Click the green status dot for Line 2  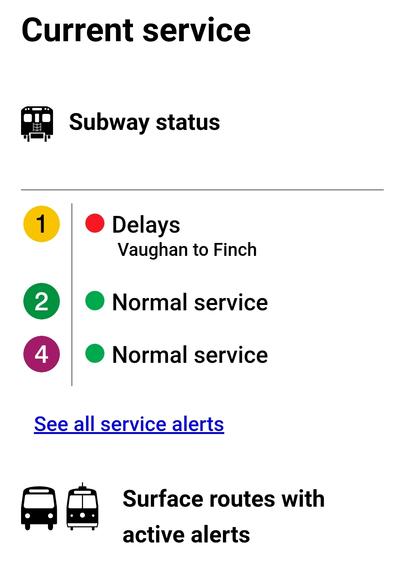pos(95,300)
